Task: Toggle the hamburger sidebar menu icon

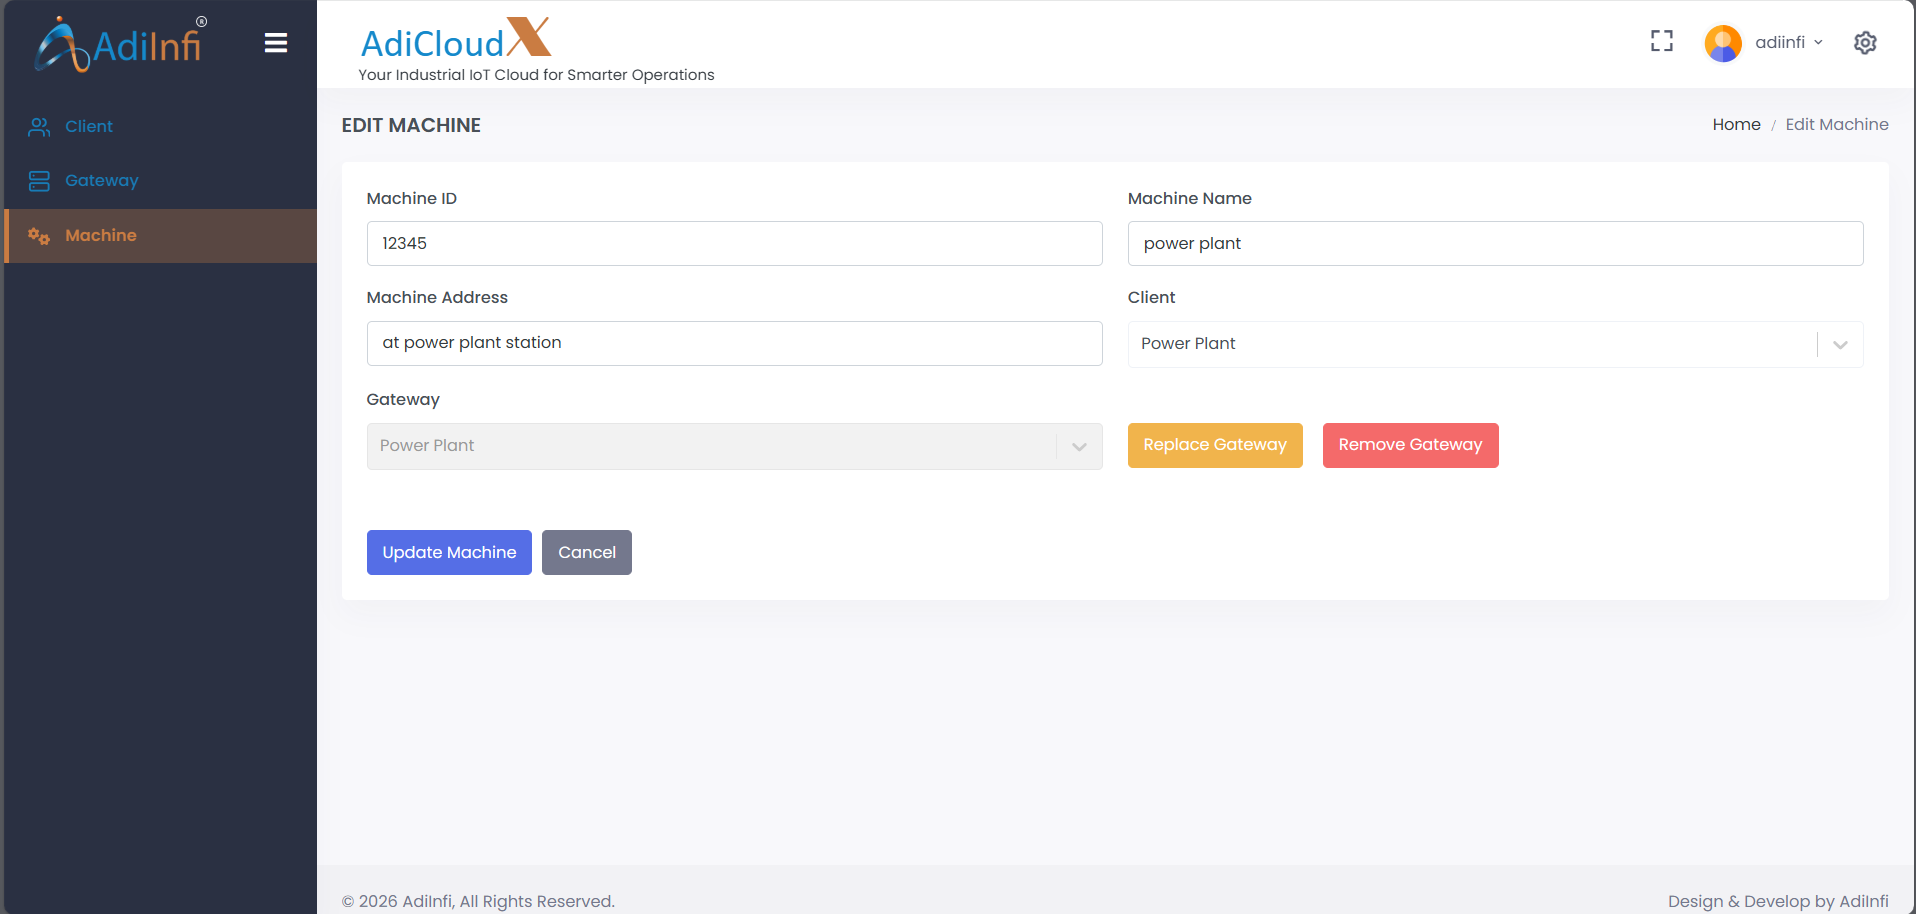Action: point(276,43)
